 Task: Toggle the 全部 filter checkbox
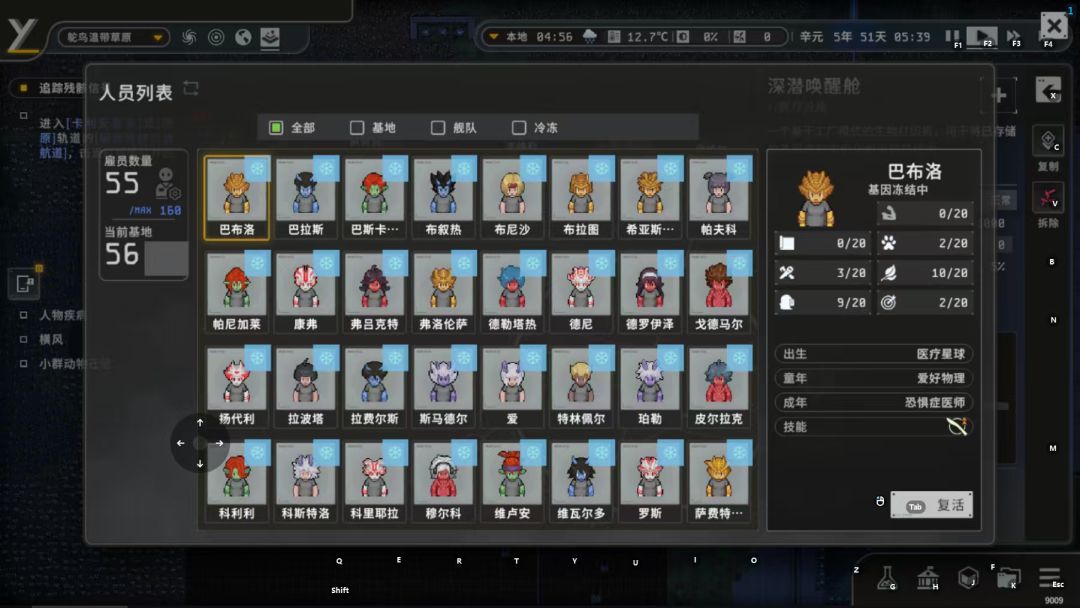pos(276,127)
